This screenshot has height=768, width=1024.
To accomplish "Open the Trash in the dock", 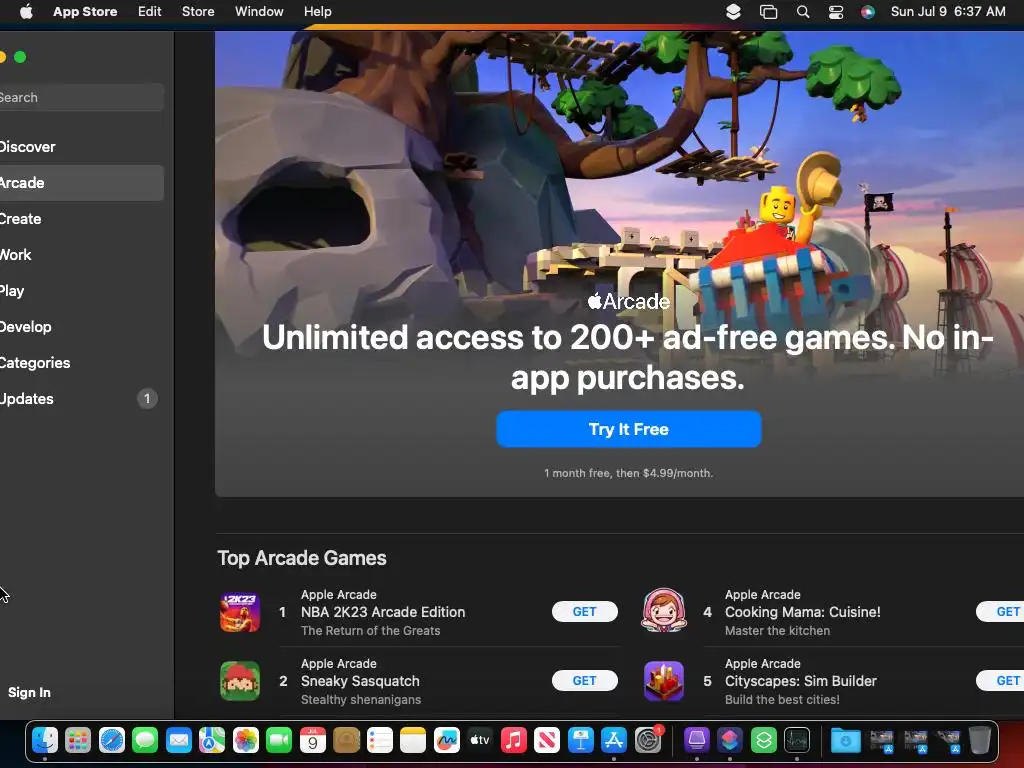I will click(980, 740).
